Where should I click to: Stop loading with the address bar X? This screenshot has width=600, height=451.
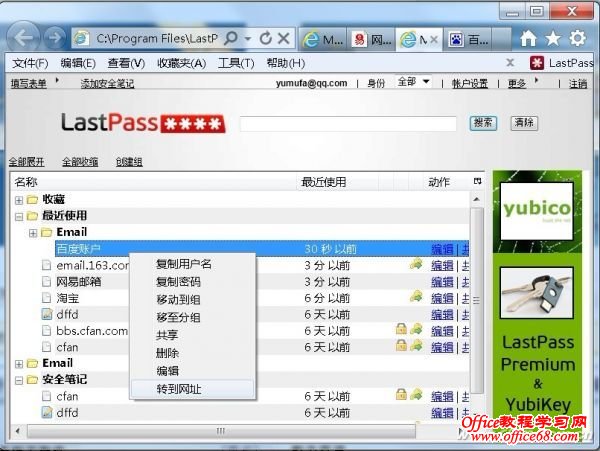[x=284, y=38]
